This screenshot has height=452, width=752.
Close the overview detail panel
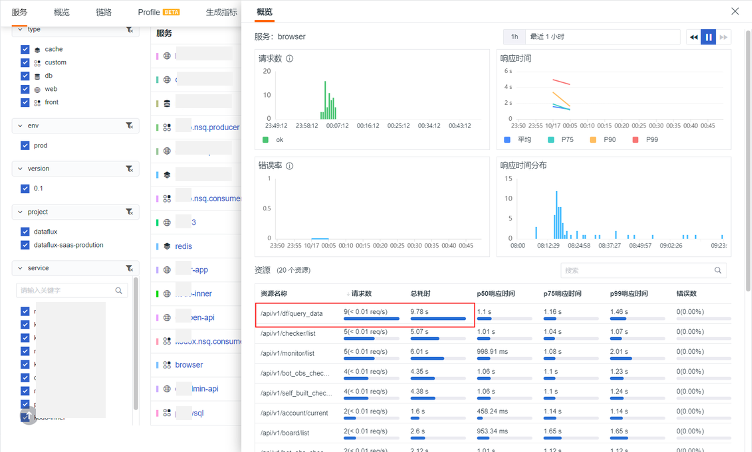(x=735, y=11)
